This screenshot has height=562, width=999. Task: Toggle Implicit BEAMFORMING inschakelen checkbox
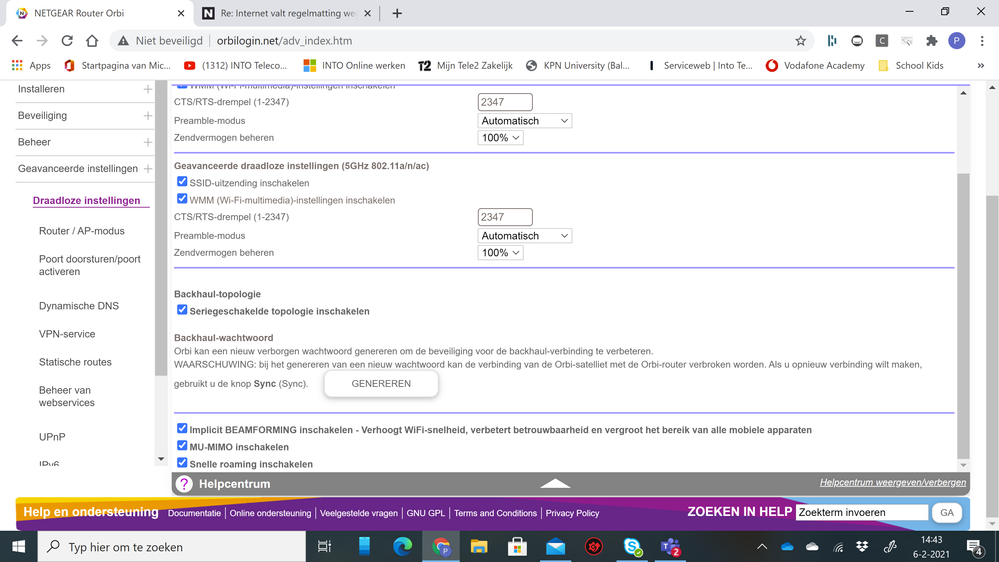click(x=182, y=429)
